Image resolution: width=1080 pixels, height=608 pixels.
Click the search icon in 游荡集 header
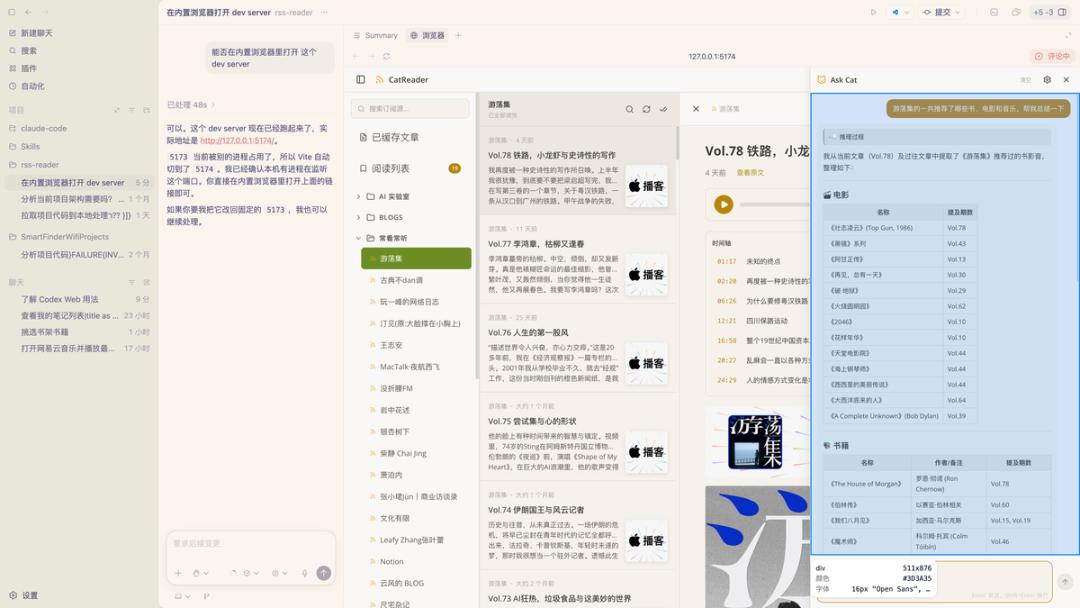pyautogui.click(x=630, y=109)
